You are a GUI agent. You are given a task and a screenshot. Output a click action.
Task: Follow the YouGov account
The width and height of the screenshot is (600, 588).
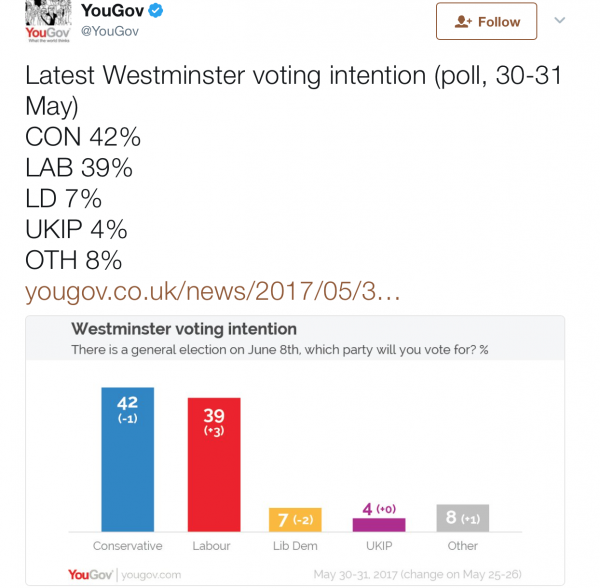[x=486, y=21]
